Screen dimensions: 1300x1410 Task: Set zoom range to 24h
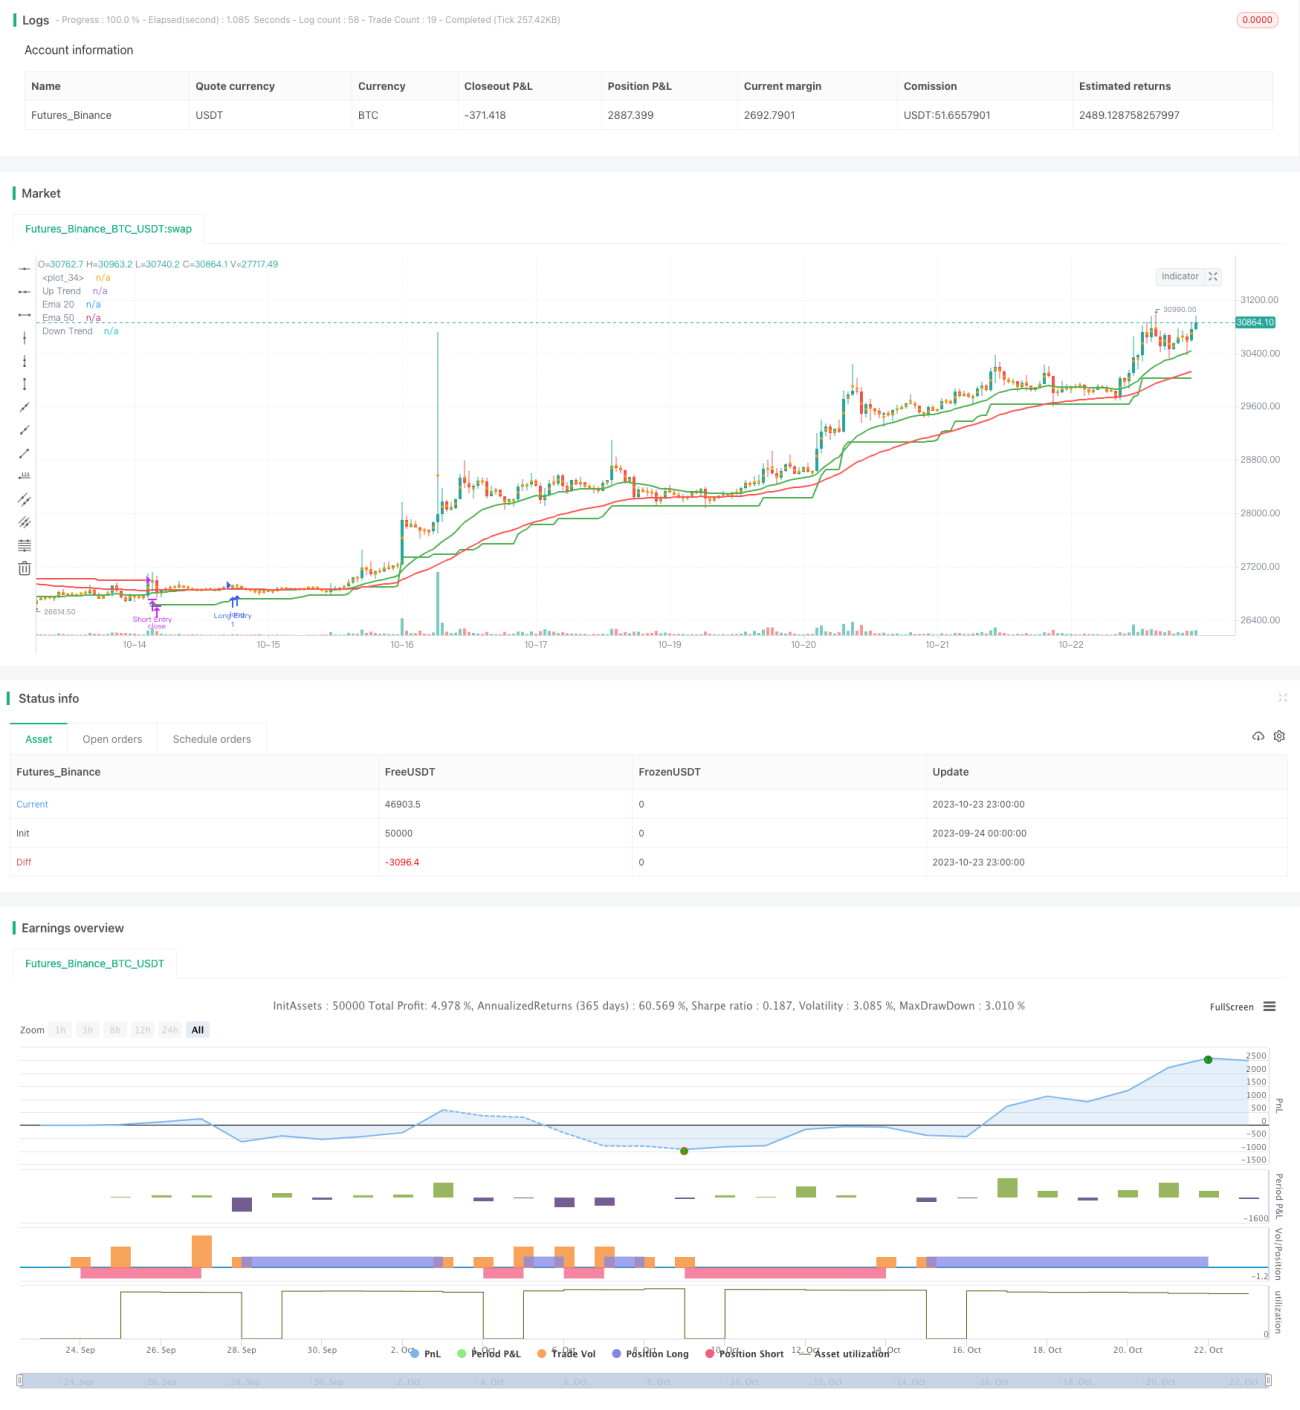(x=171, y=1030)
